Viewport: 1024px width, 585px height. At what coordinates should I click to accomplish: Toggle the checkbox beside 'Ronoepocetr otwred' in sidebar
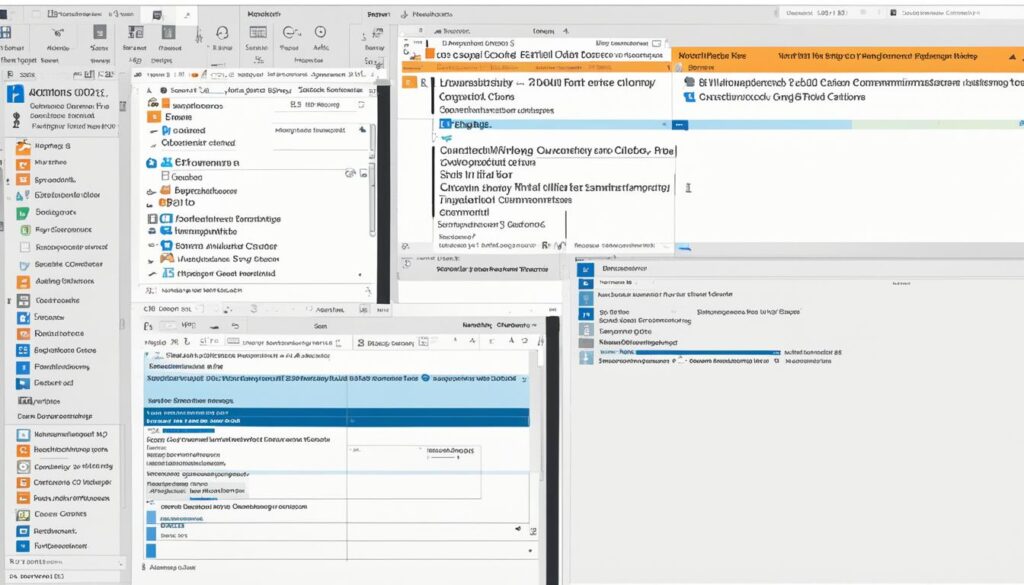(23, 246)
